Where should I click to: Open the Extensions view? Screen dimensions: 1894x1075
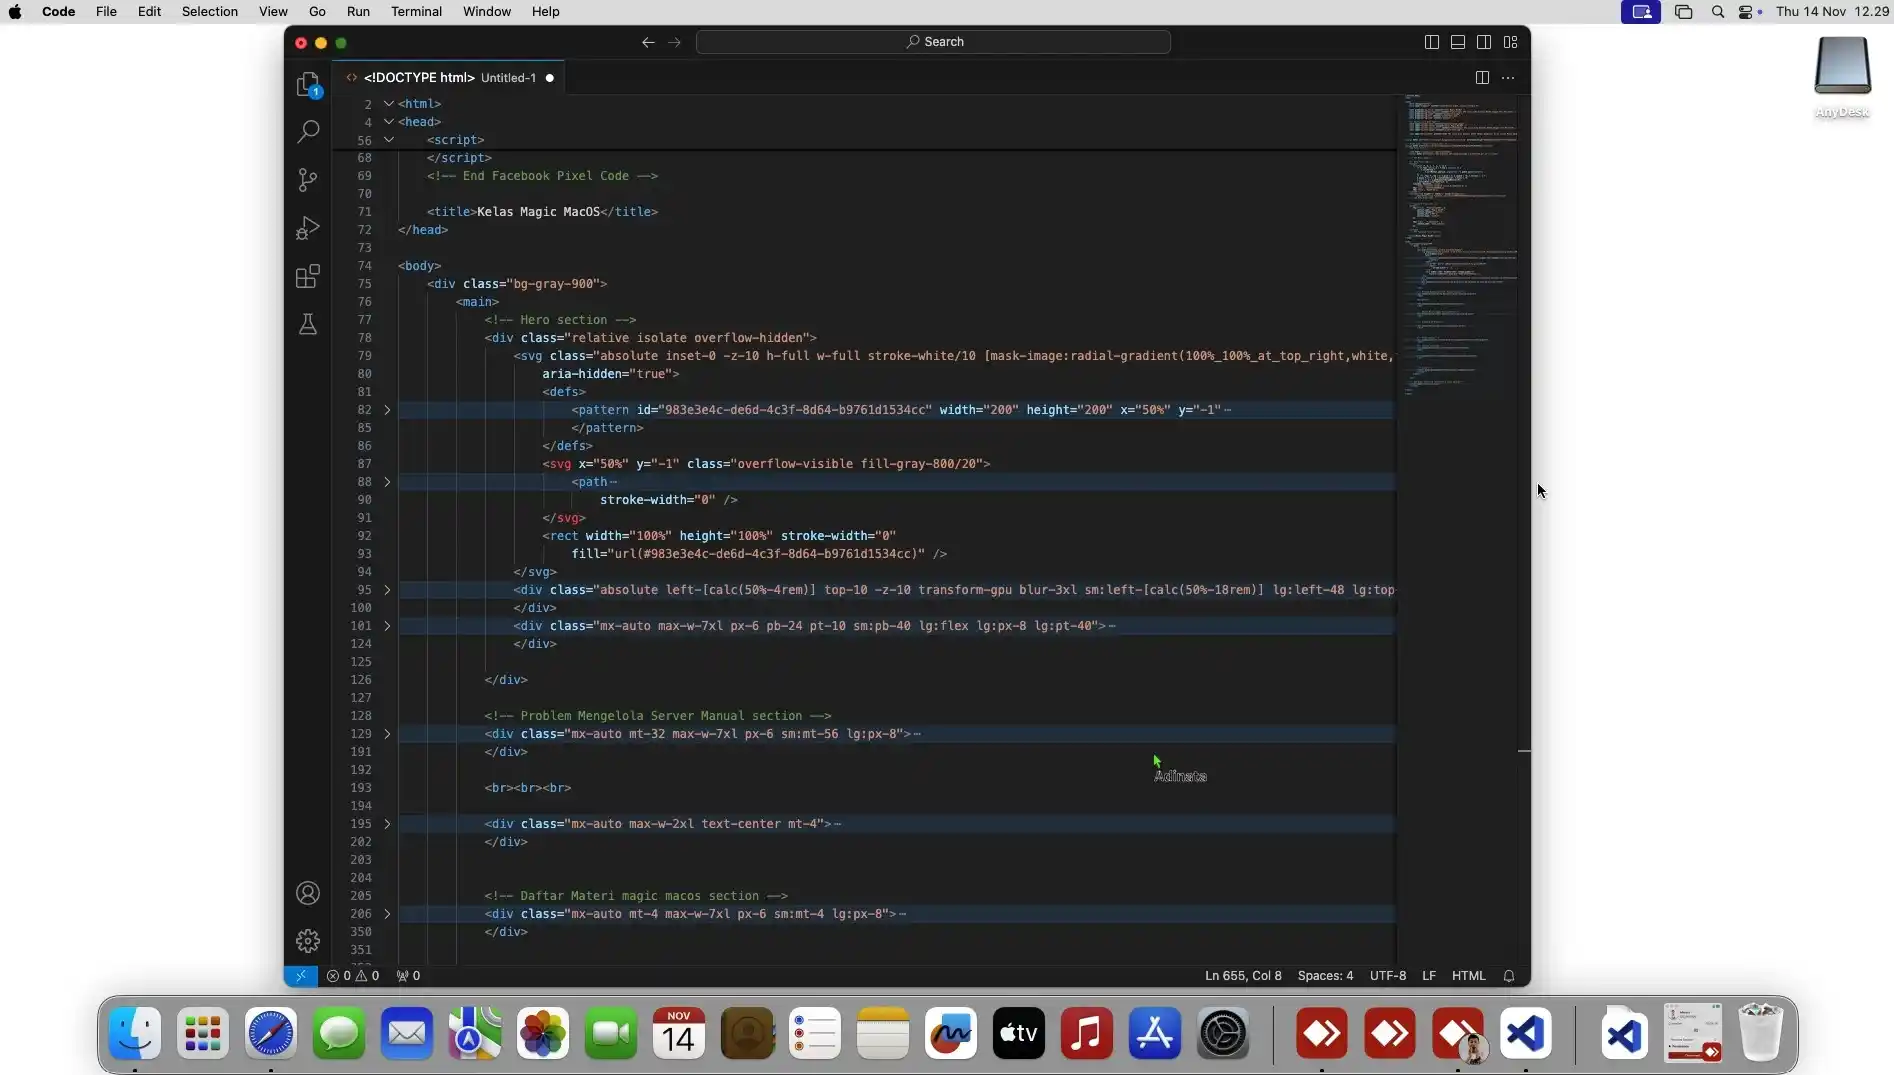pos(308,276)
